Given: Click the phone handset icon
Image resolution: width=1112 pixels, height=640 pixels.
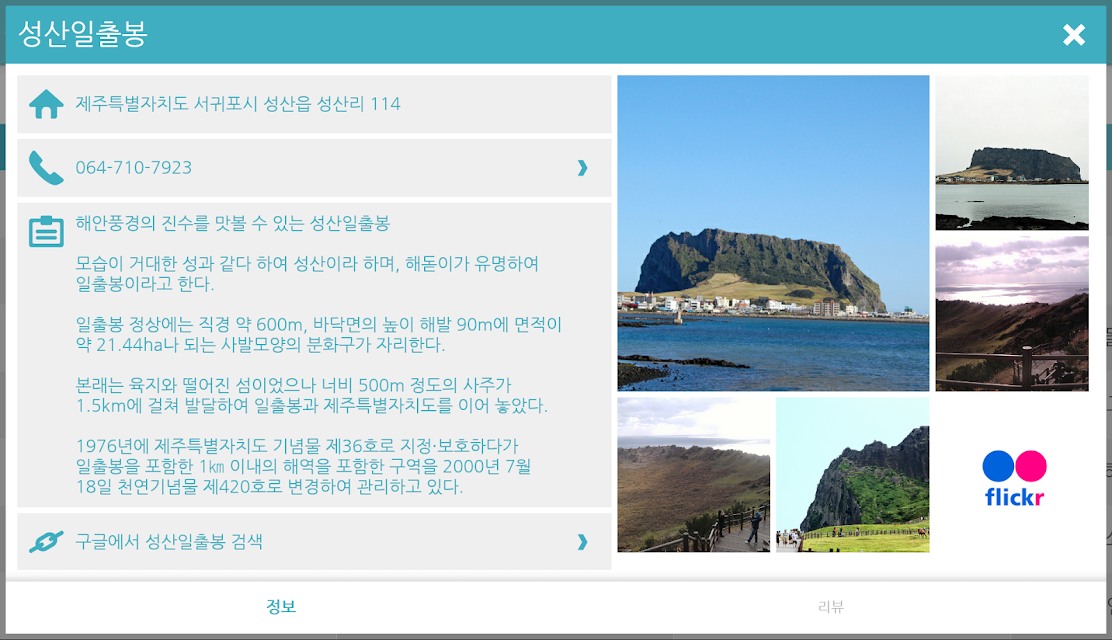Looking at the screenshot, I should (46, 168).
